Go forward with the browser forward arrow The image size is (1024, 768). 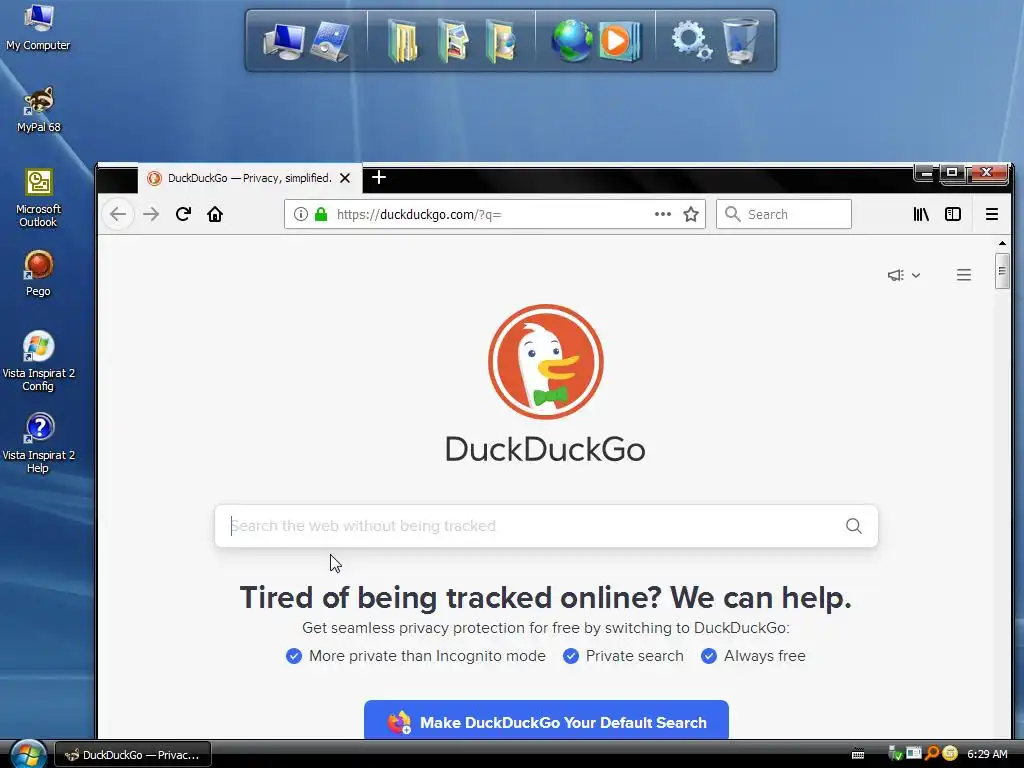point(151,214)
